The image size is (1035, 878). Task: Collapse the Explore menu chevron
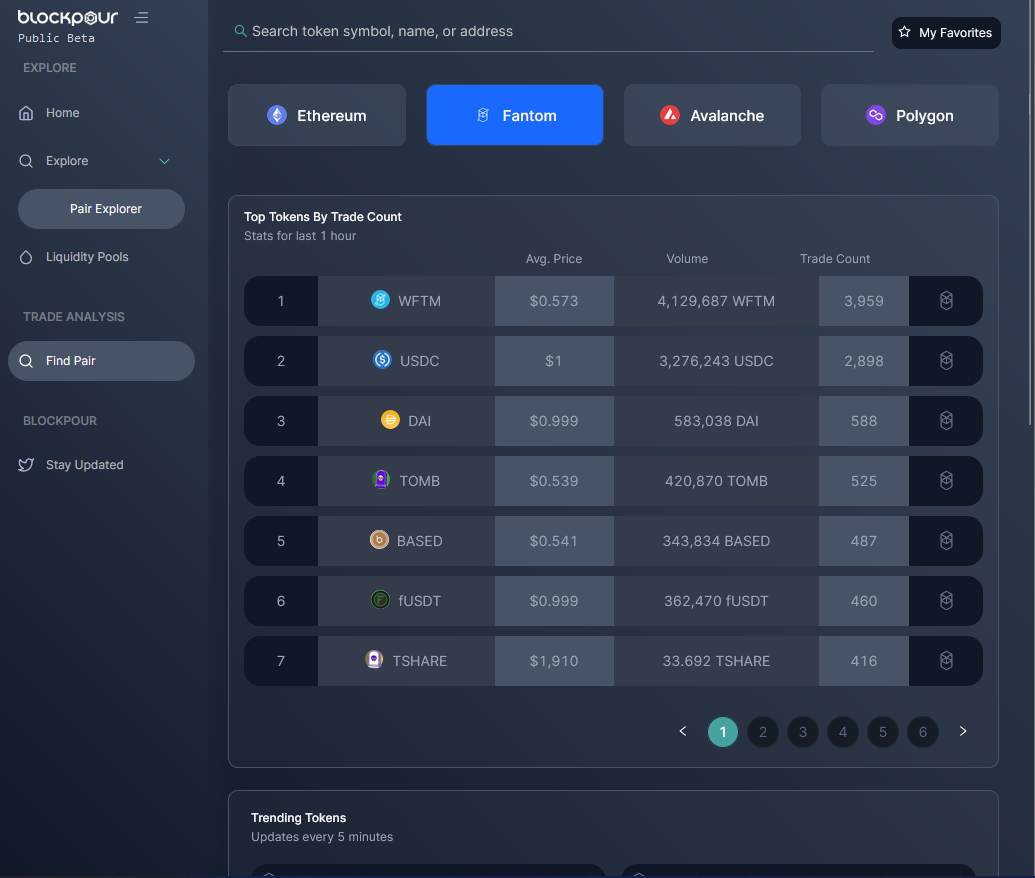click(164, 161)
